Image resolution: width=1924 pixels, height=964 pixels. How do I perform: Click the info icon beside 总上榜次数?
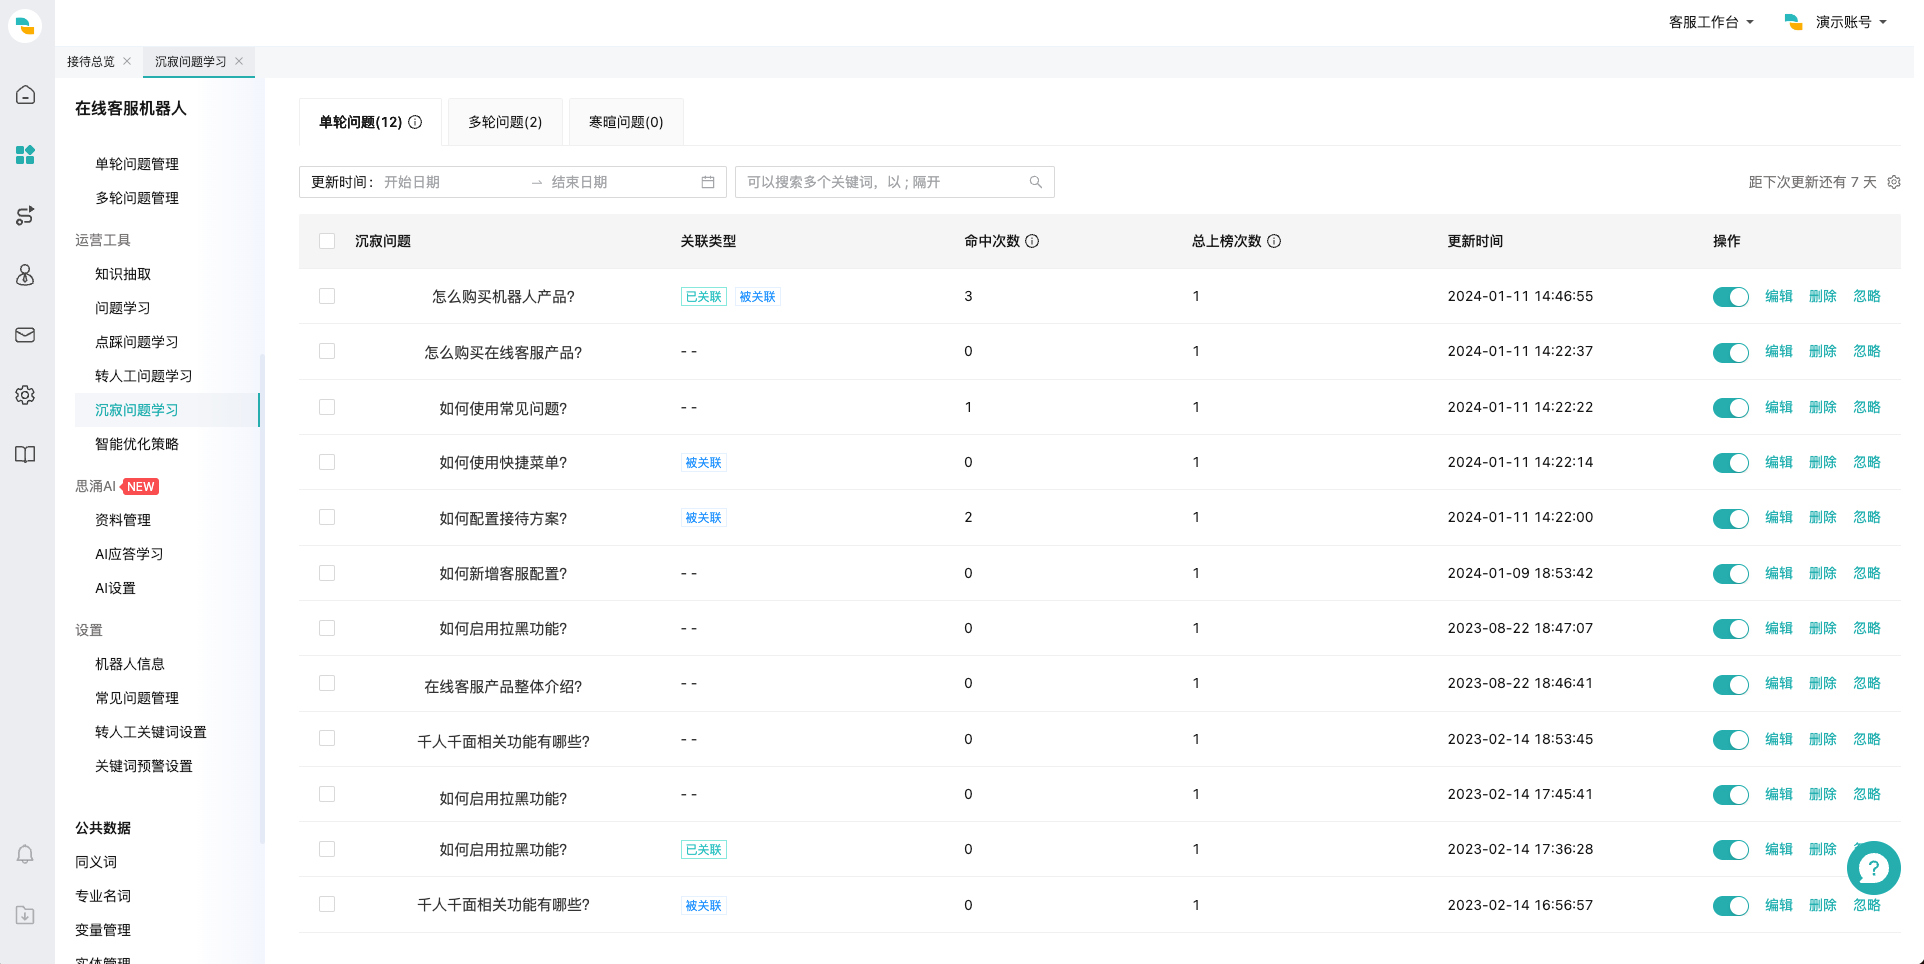1274,241
